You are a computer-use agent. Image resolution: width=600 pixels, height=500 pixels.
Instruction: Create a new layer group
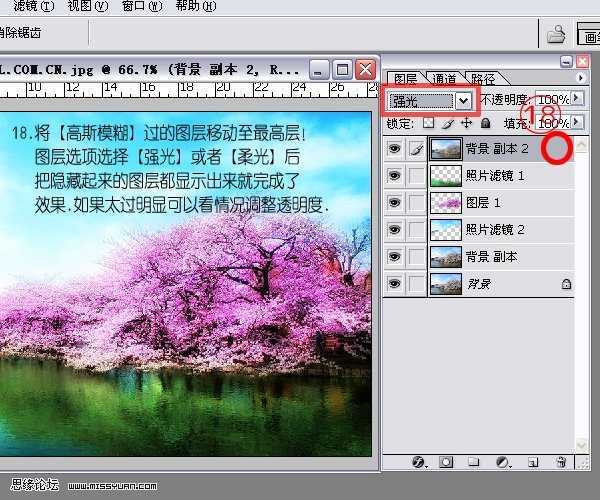pyautogui.click(x=474, y=462)
